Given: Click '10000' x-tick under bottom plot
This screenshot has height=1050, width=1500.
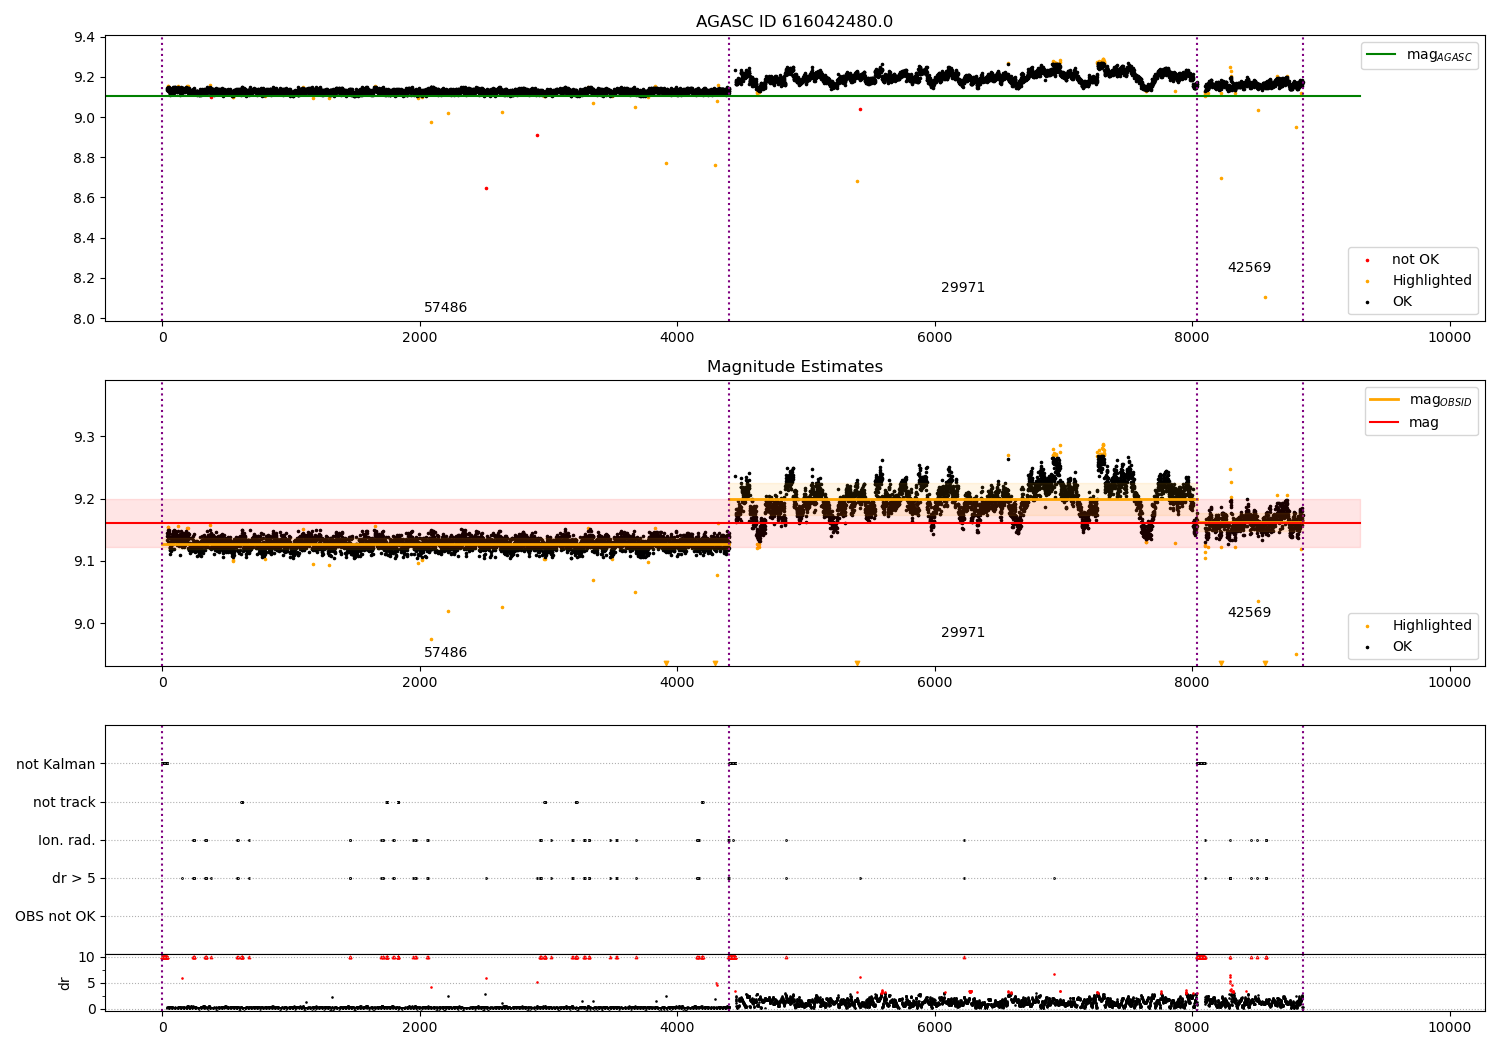Looking at the screenshot, I should [1449, 1028].
